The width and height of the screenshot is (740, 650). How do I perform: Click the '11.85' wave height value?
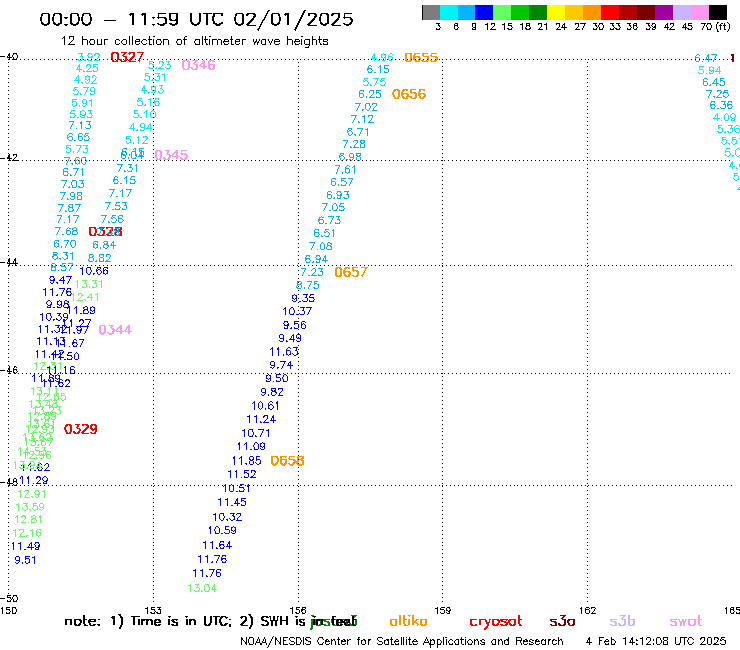click(246, 461)
